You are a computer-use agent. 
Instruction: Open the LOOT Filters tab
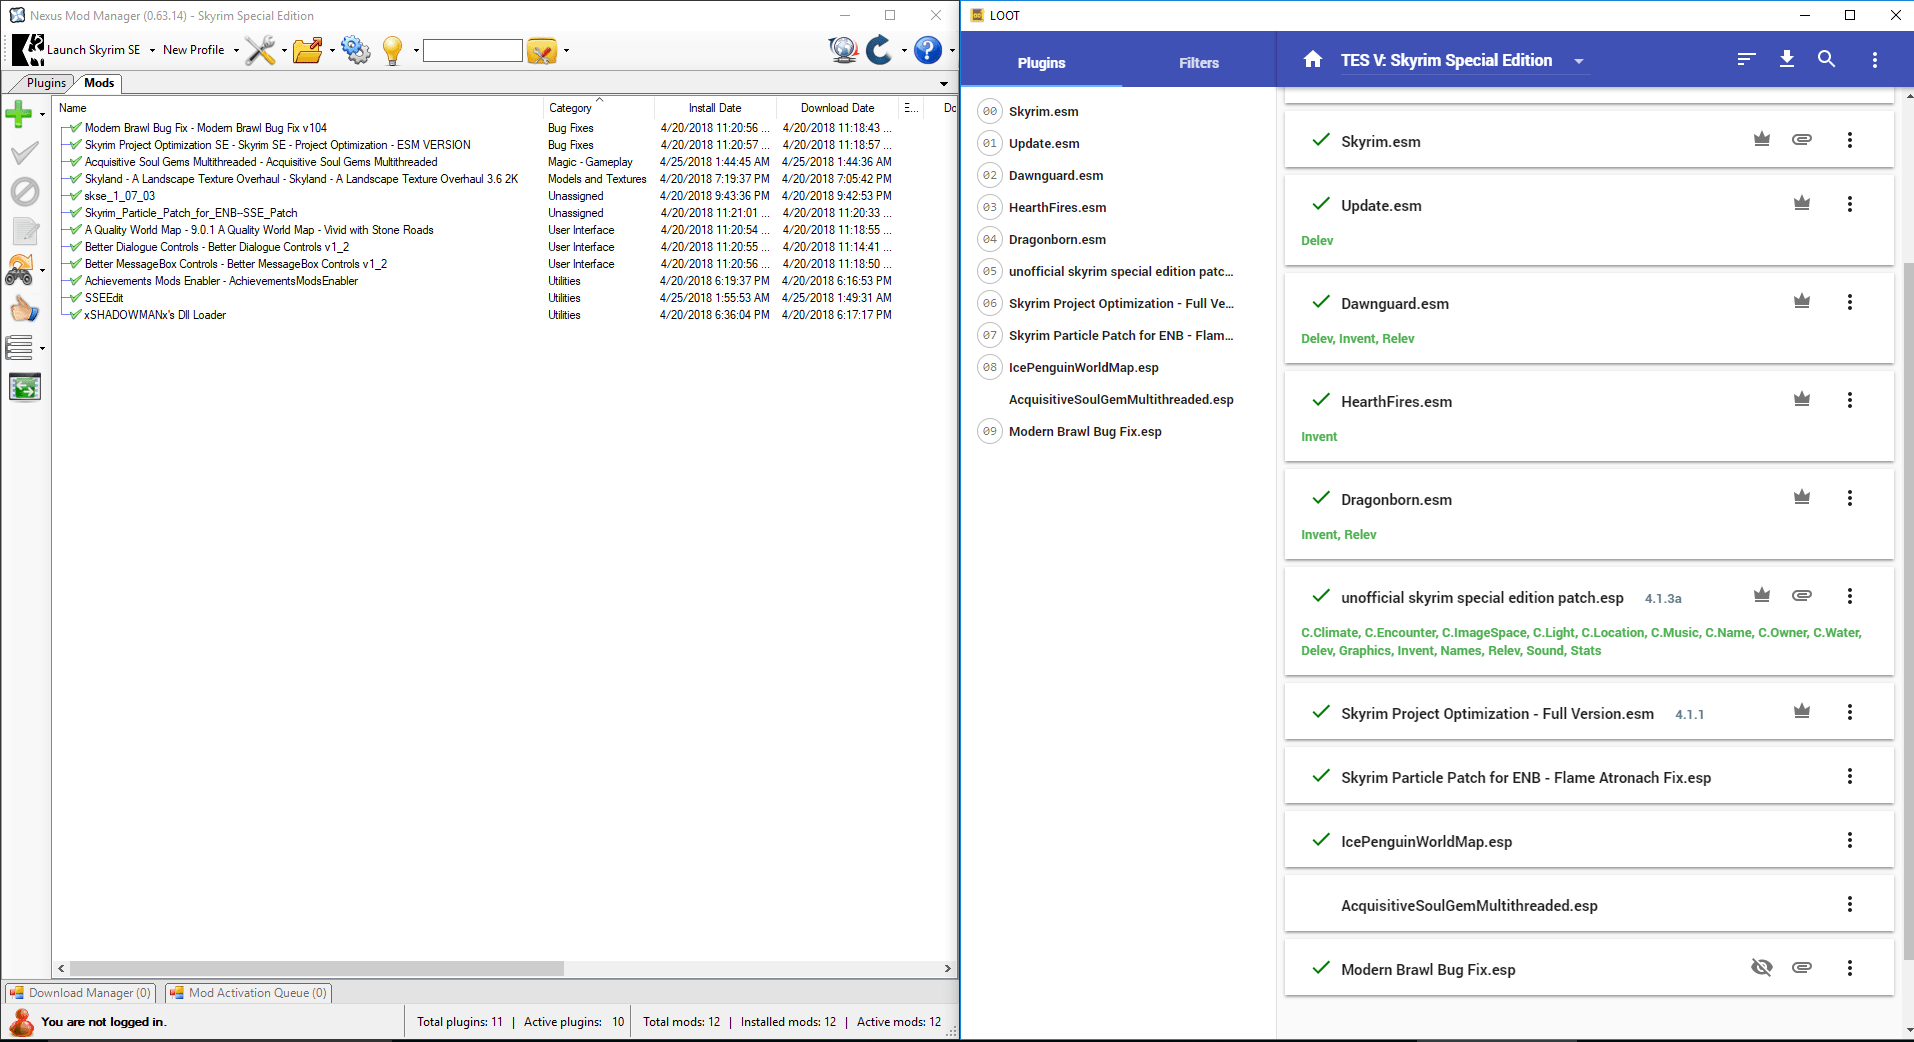tap(1198, 62)
